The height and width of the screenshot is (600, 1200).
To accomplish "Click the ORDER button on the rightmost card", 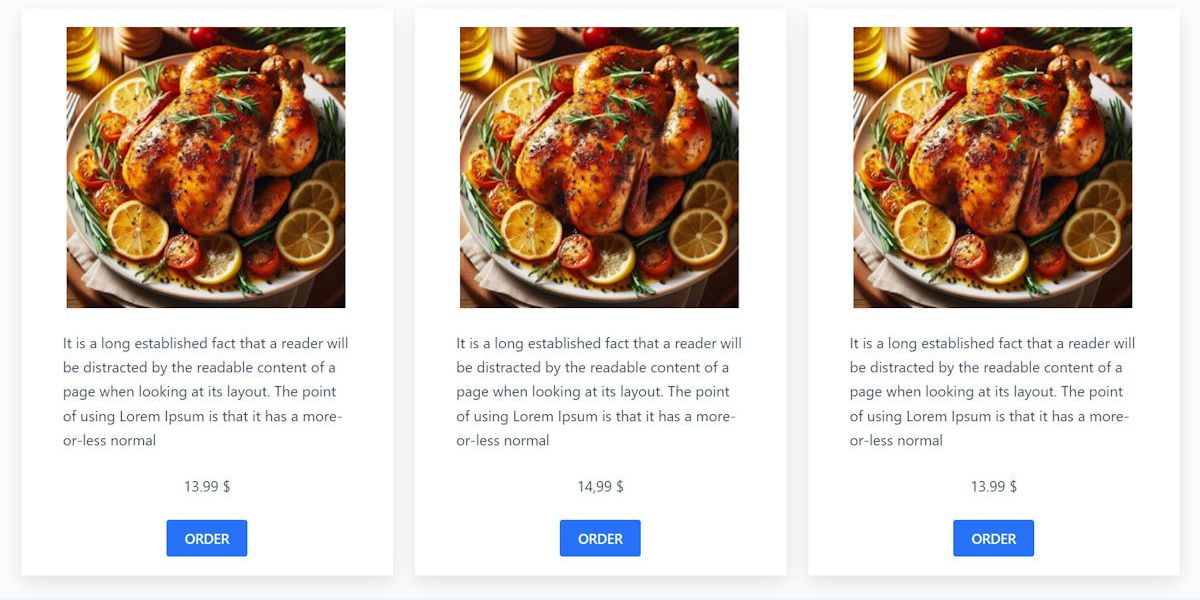I will 993,537.
